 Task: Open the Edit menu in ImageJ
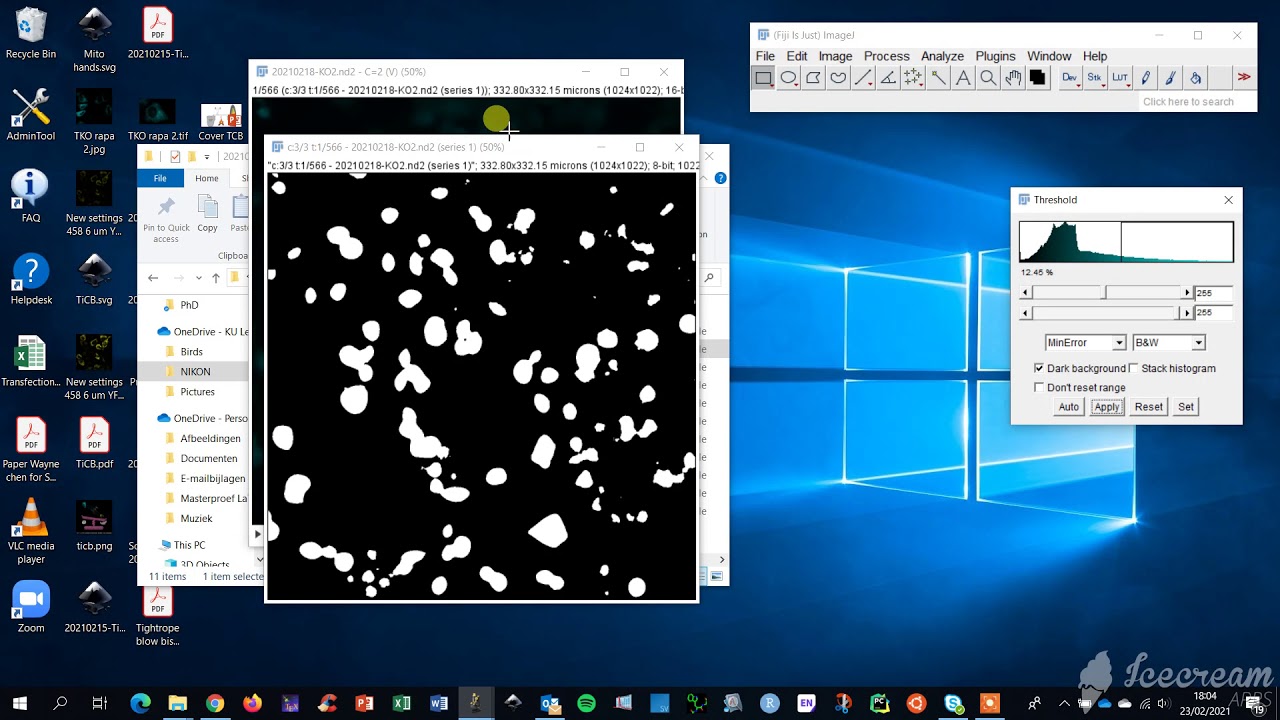[797, 56]
